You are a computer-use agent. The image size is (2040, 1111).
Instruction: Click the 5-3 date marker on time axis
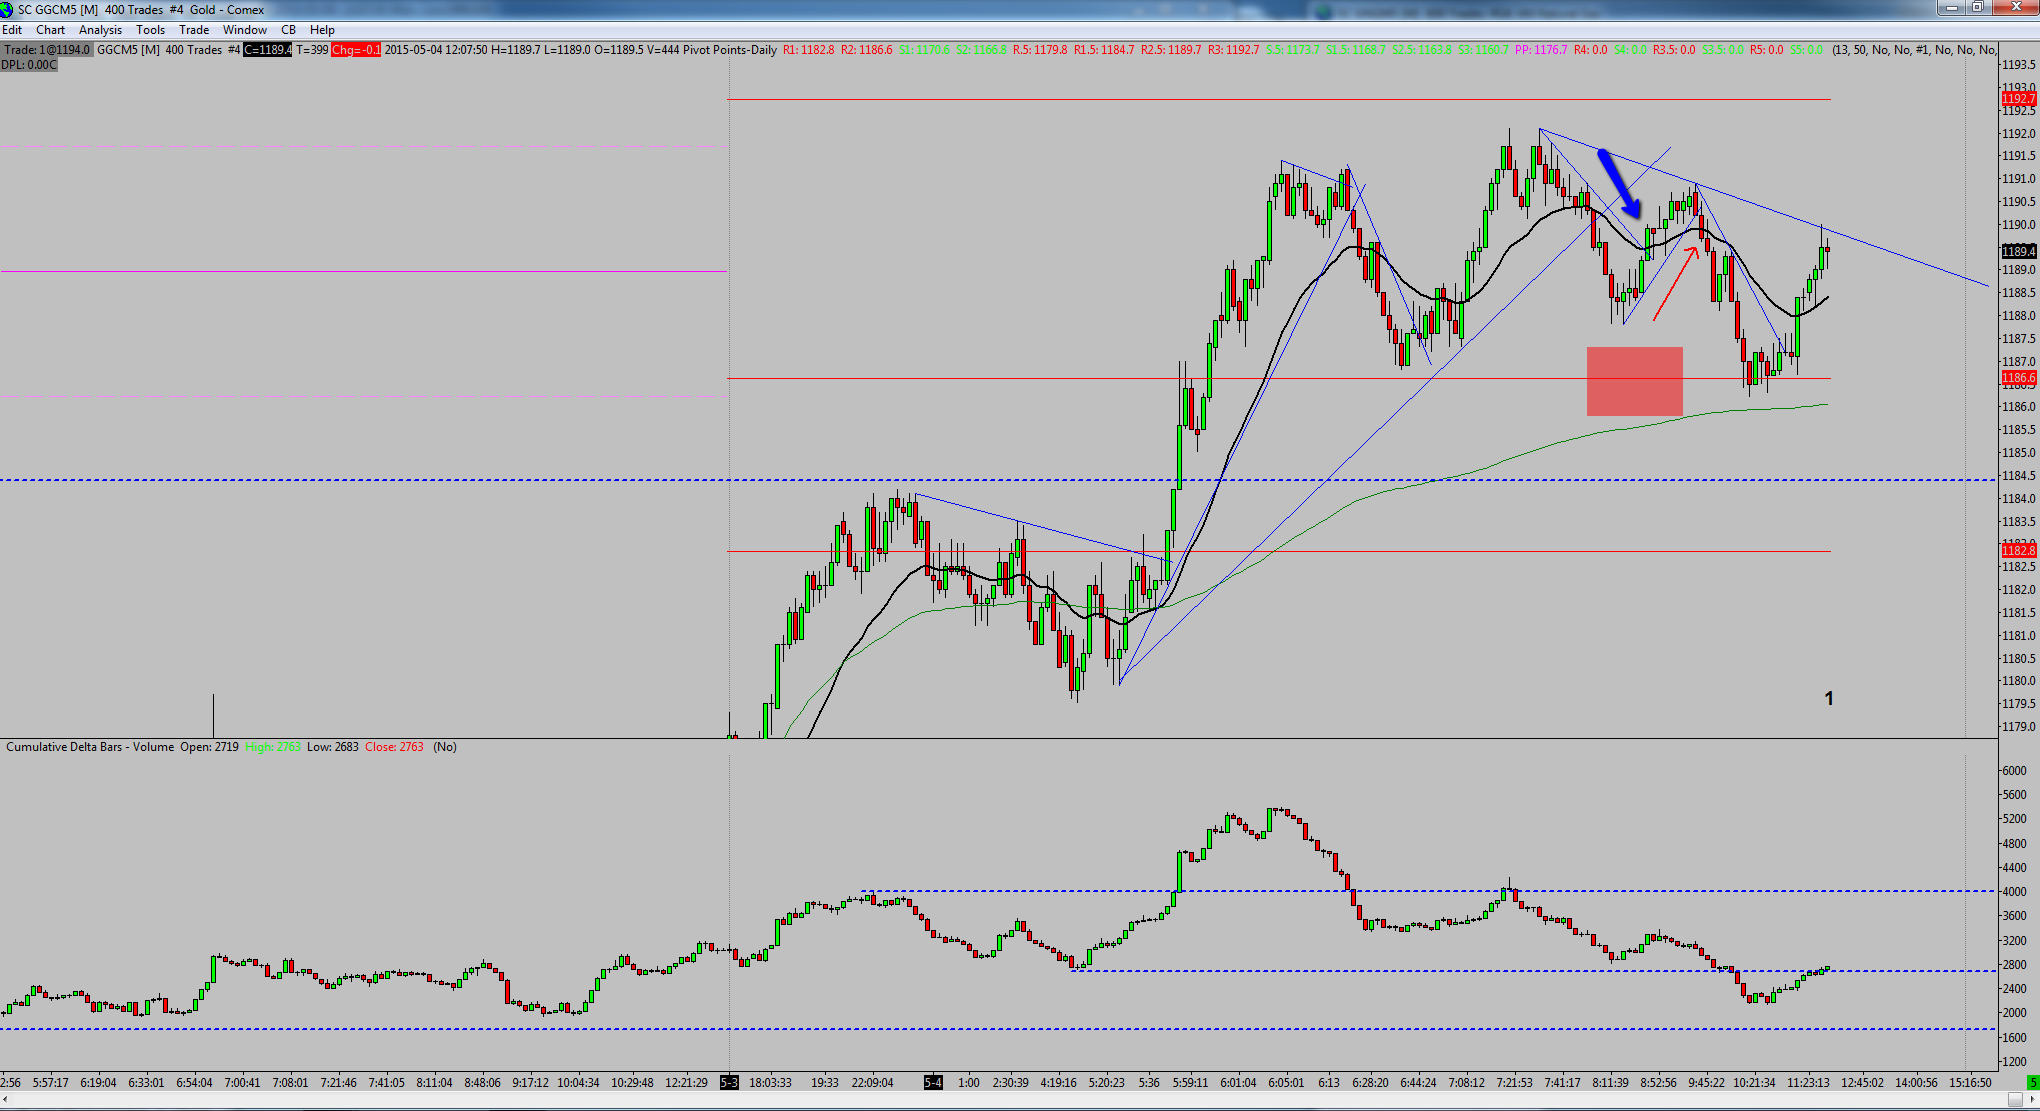tap(729, 1082)
